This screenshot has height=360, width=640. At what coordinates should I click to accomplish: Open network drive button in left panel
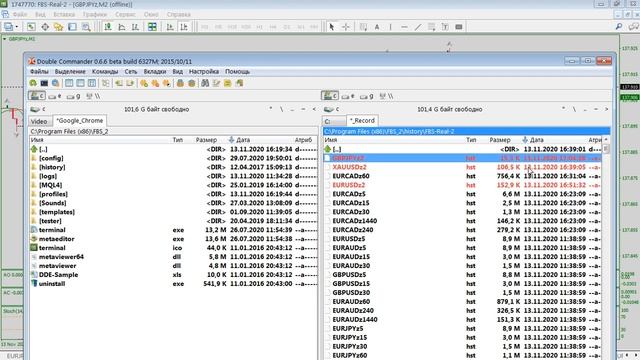[93, 96]
